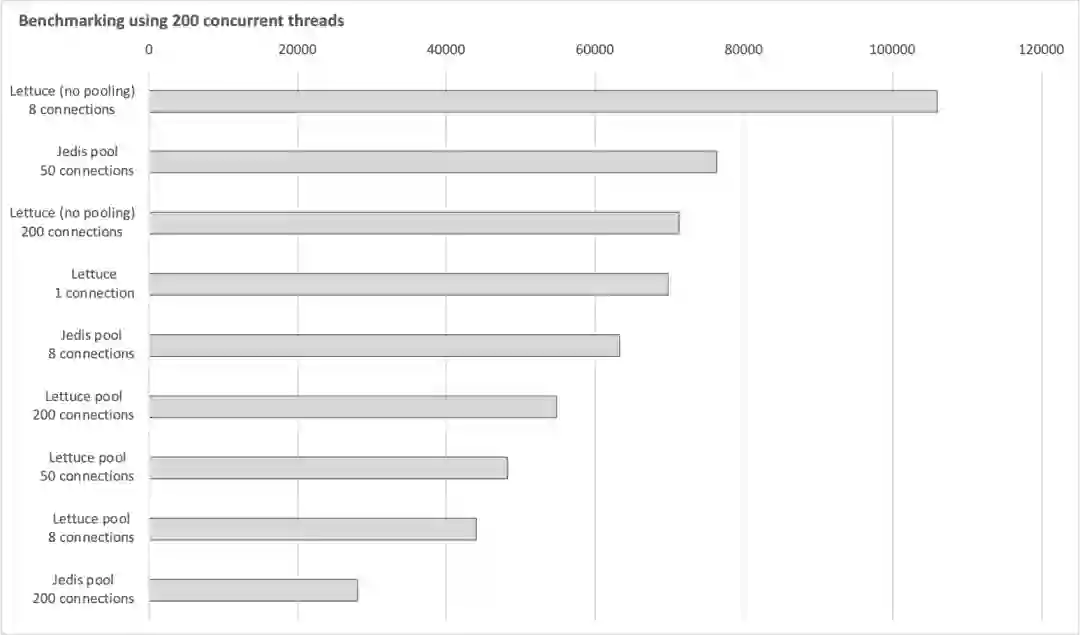Select the Jedis pool 200 connections bar
The image size is (1080, 635).
(x=253, y=590)
